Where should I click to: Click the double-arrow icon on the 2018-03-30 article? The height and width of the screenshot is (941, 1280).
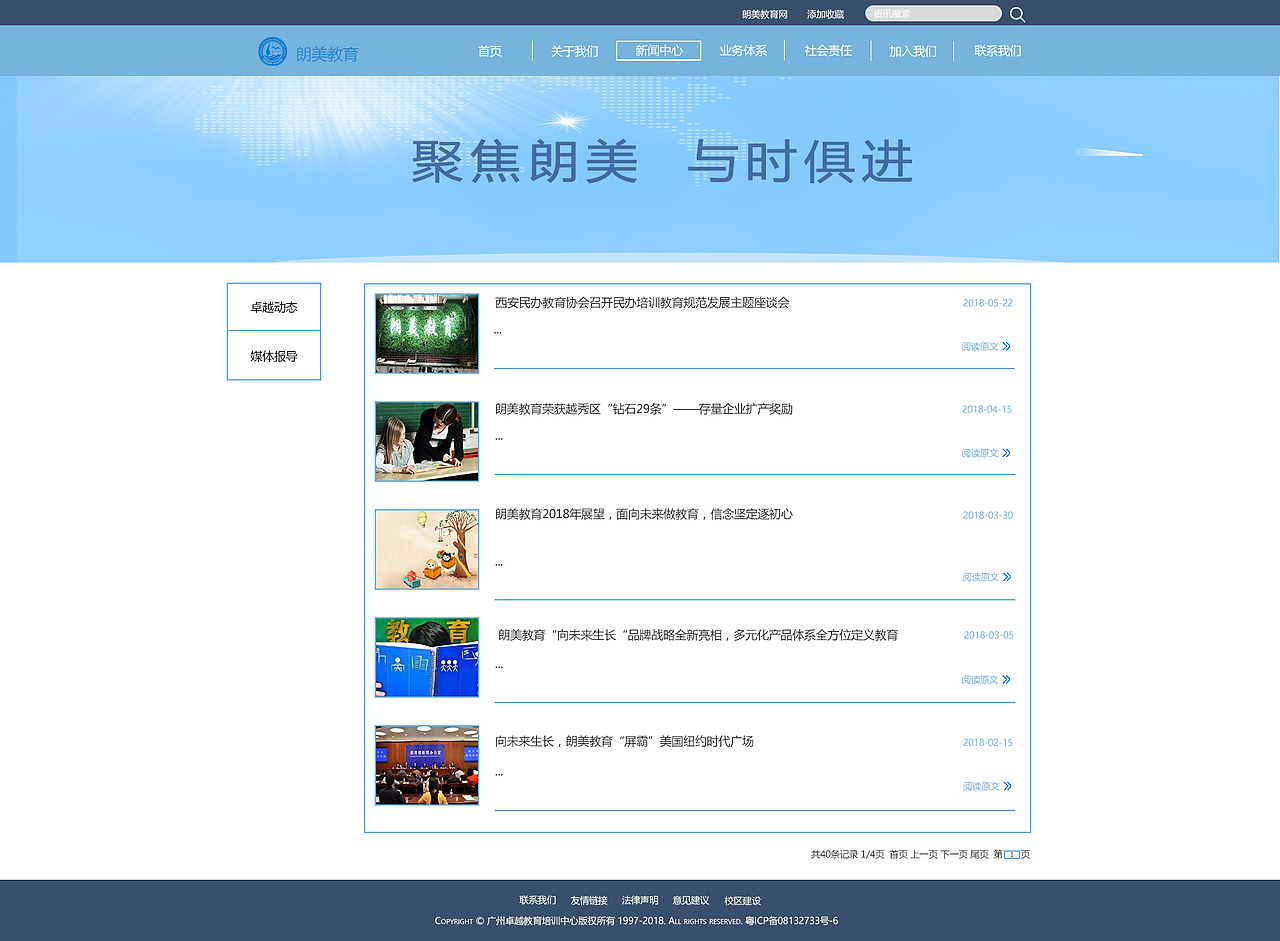pos(1008,577)
